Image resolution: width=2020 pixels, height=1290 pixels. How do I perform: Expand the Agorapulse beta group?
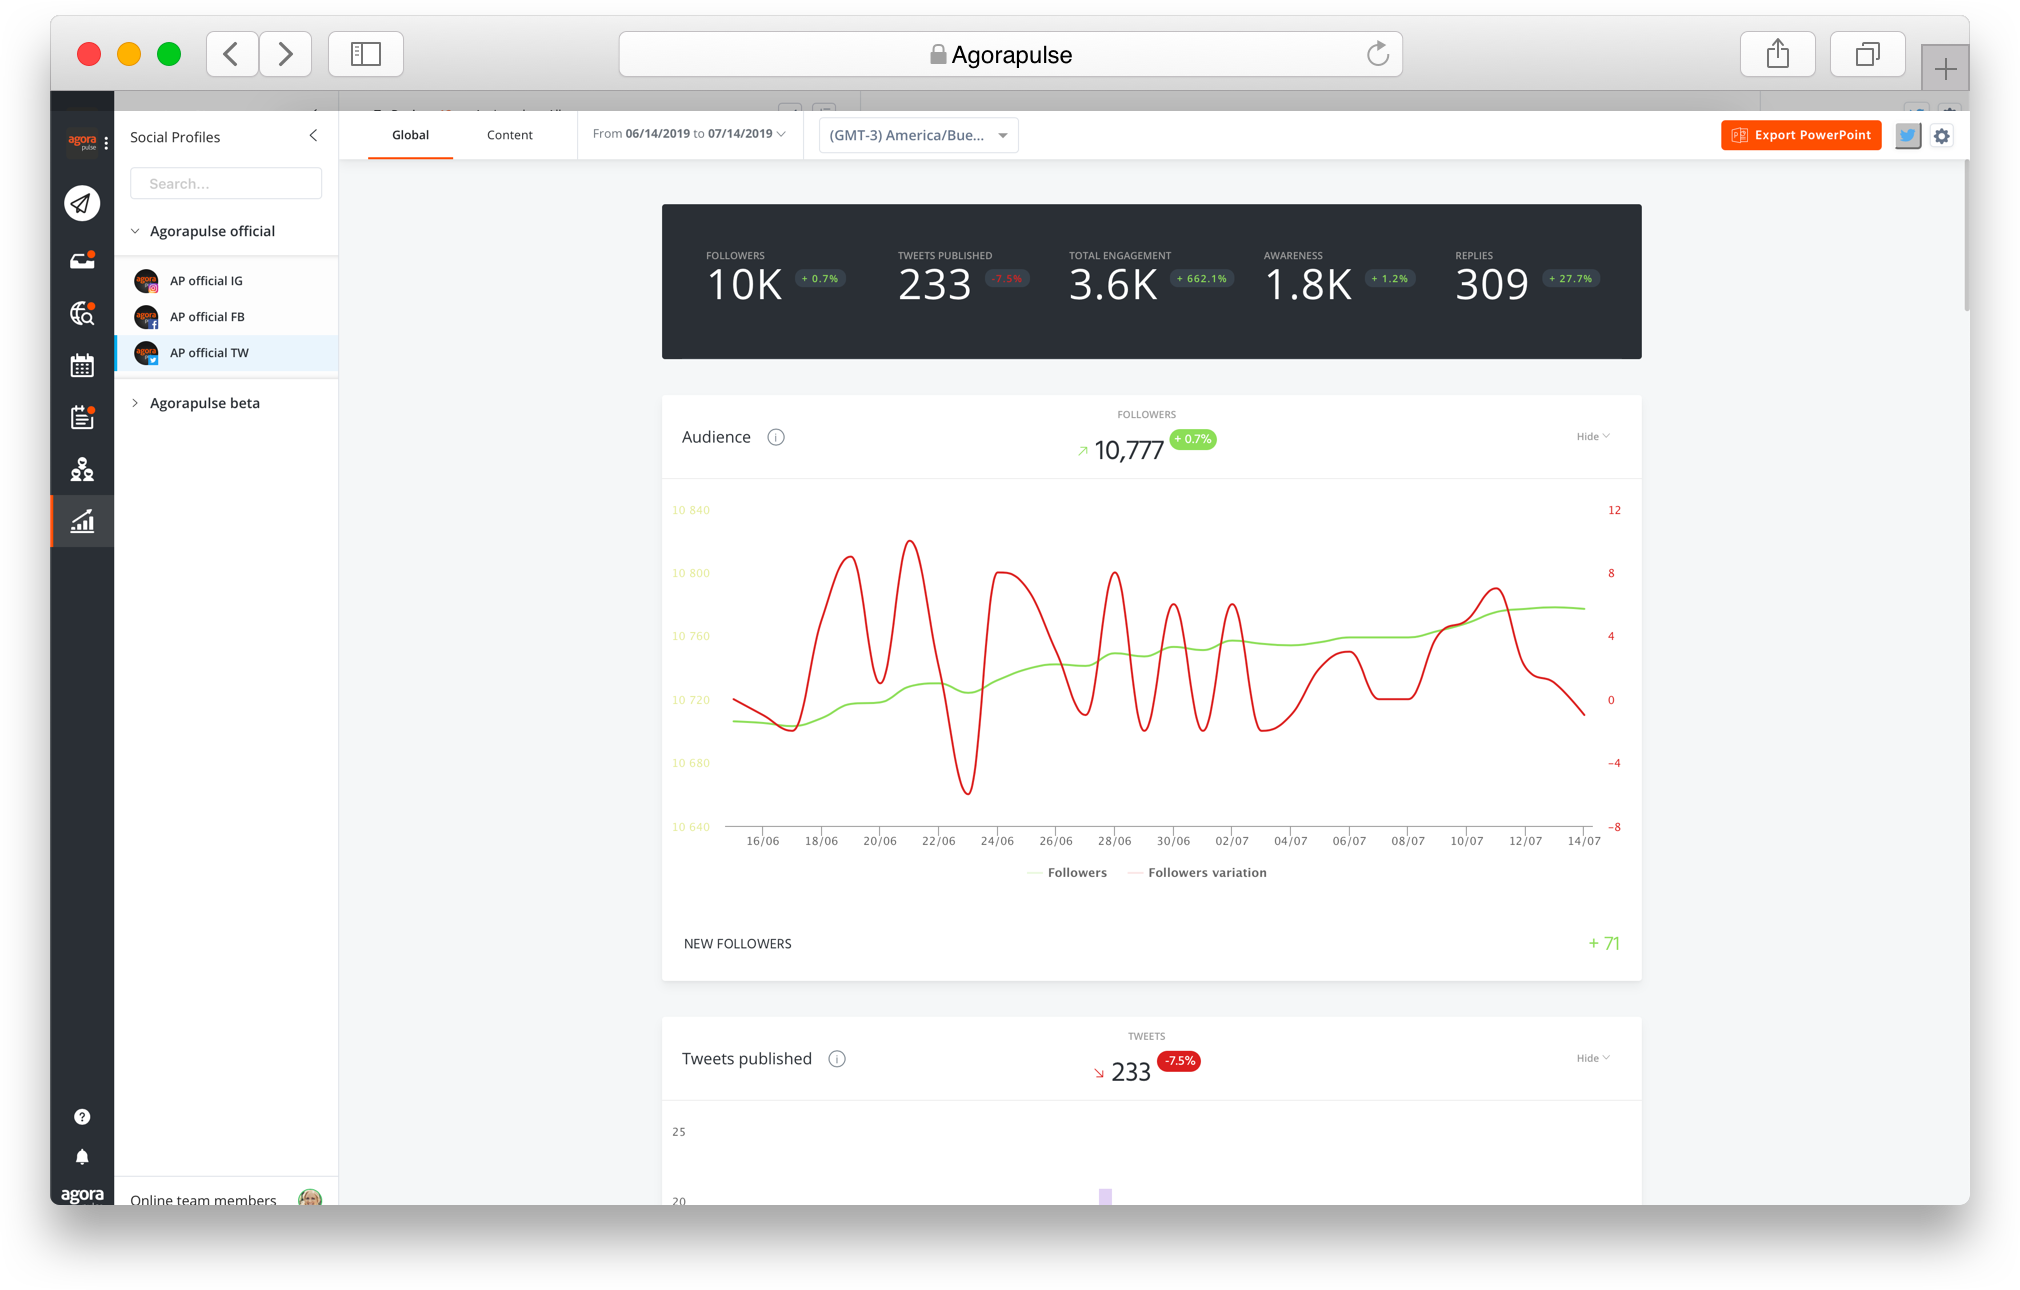tap(204, 403)
